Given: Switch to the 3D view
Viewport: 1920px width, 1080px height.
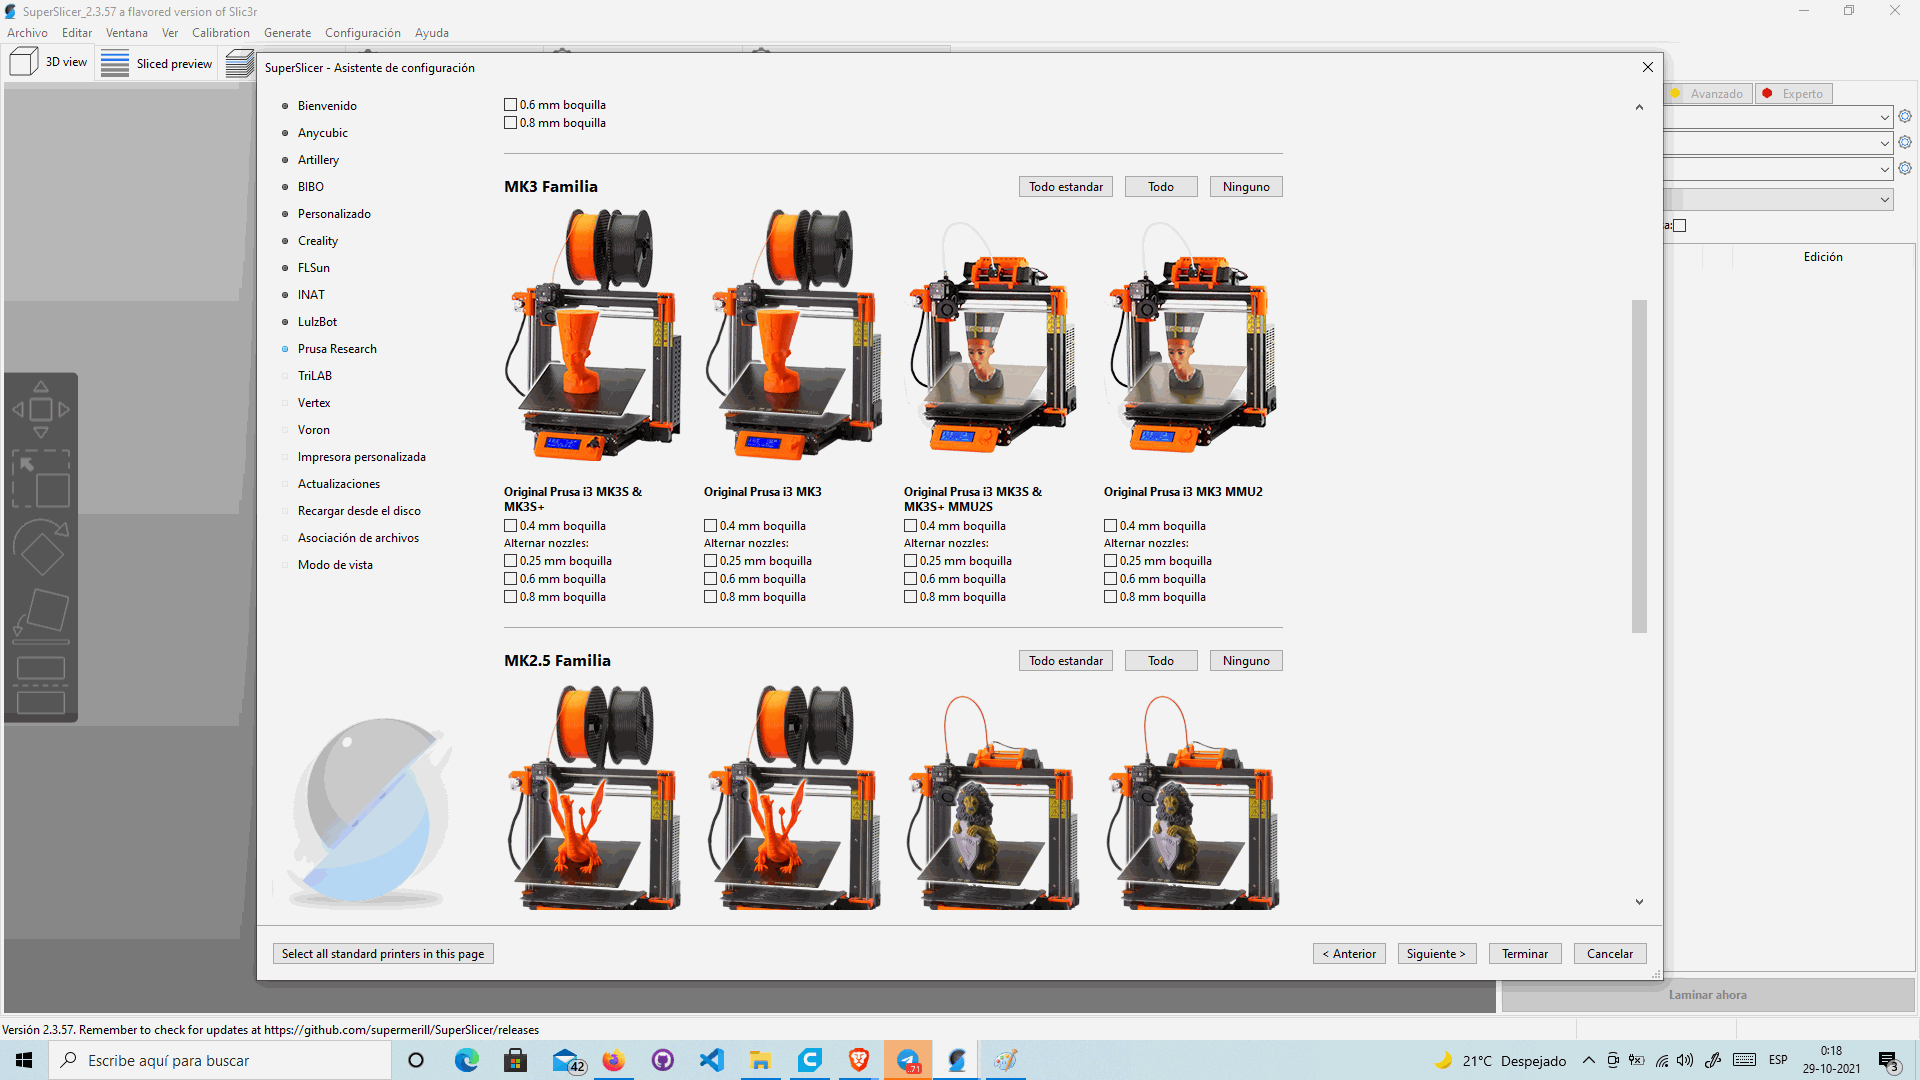Looking at the screenshot, I should (x=49, y=62).
